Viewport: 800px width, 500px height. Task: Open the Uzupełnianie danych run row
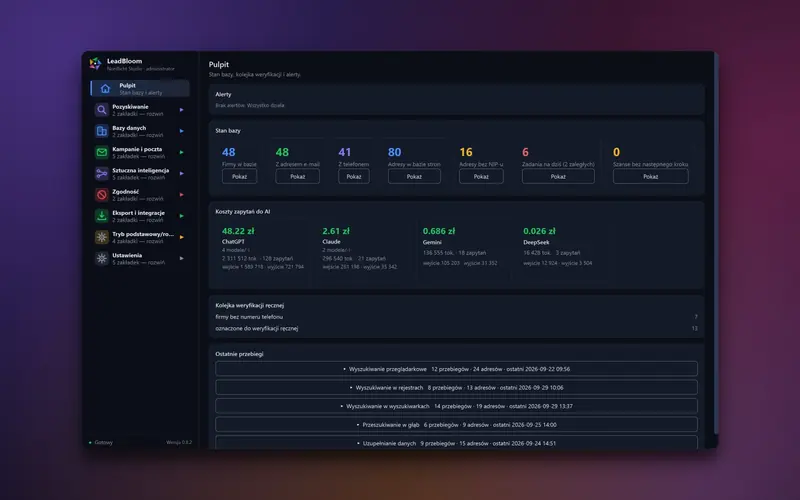[x=456, y=442]
